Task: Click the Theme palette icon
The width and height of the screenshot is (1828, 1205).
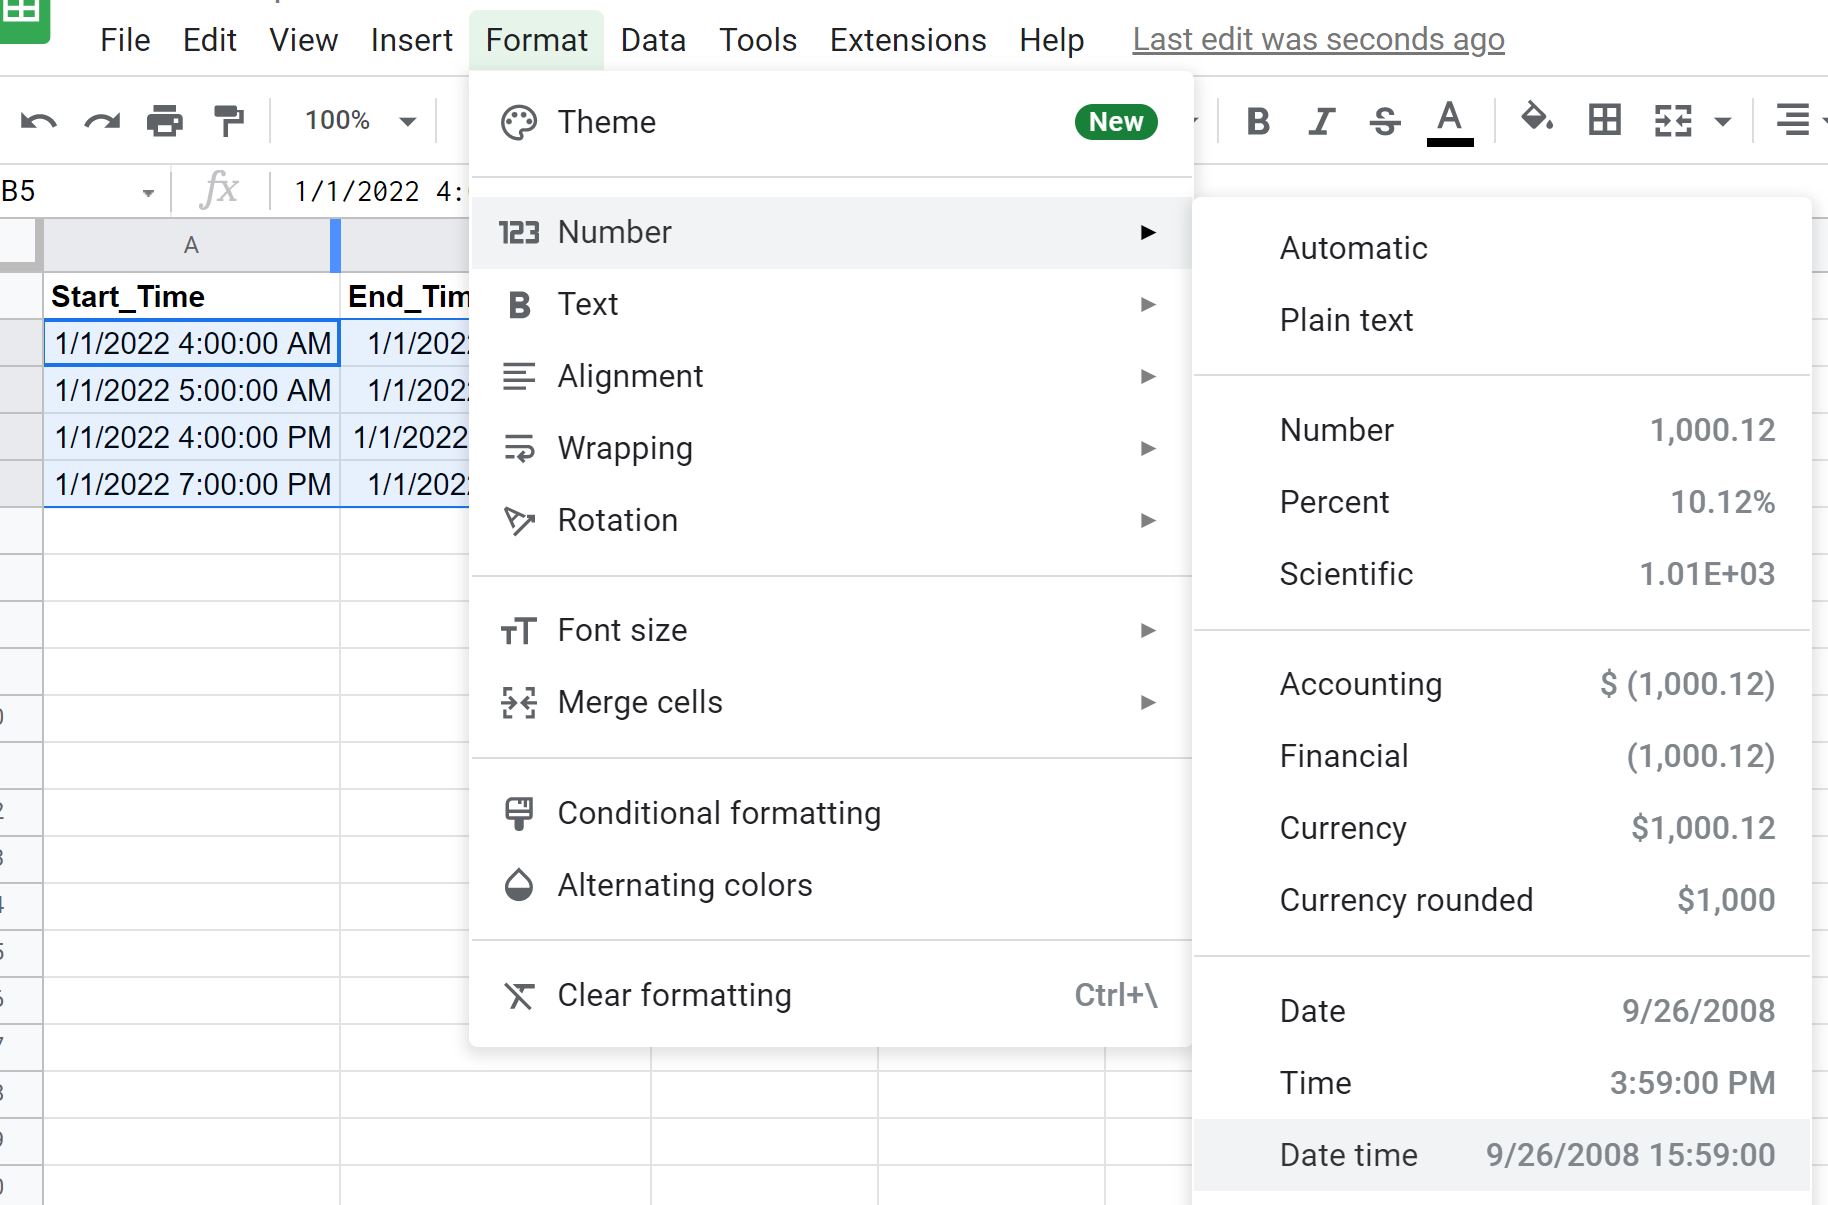Action: click(519, 122)
